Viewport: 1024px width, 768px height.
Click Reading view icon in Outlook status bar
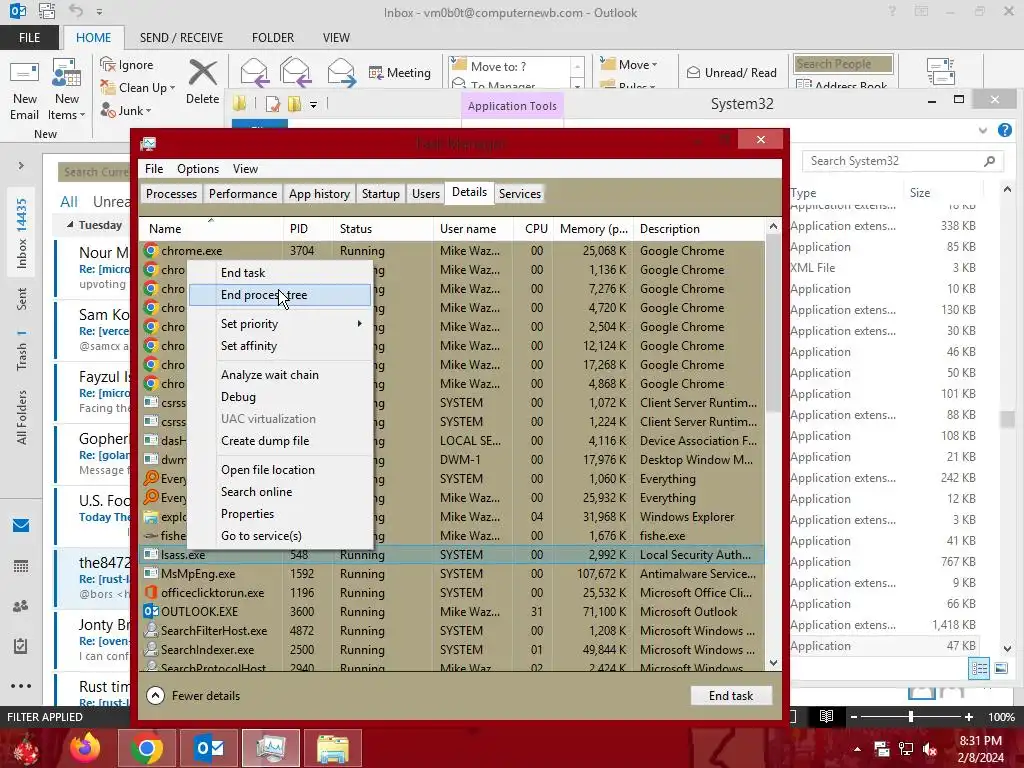pyautogui.click(x=826, y=716)
